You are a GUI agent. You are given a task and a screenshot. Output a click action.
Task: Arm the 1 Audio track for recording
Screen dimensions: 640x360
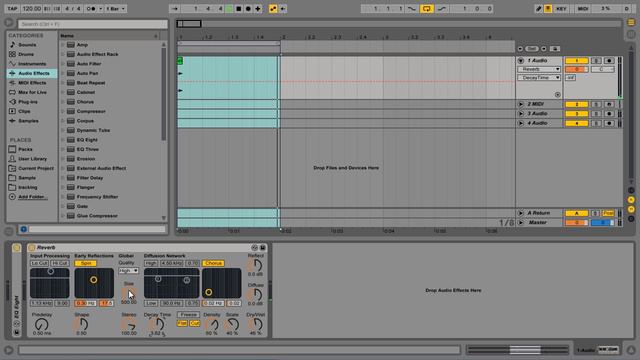609,61
